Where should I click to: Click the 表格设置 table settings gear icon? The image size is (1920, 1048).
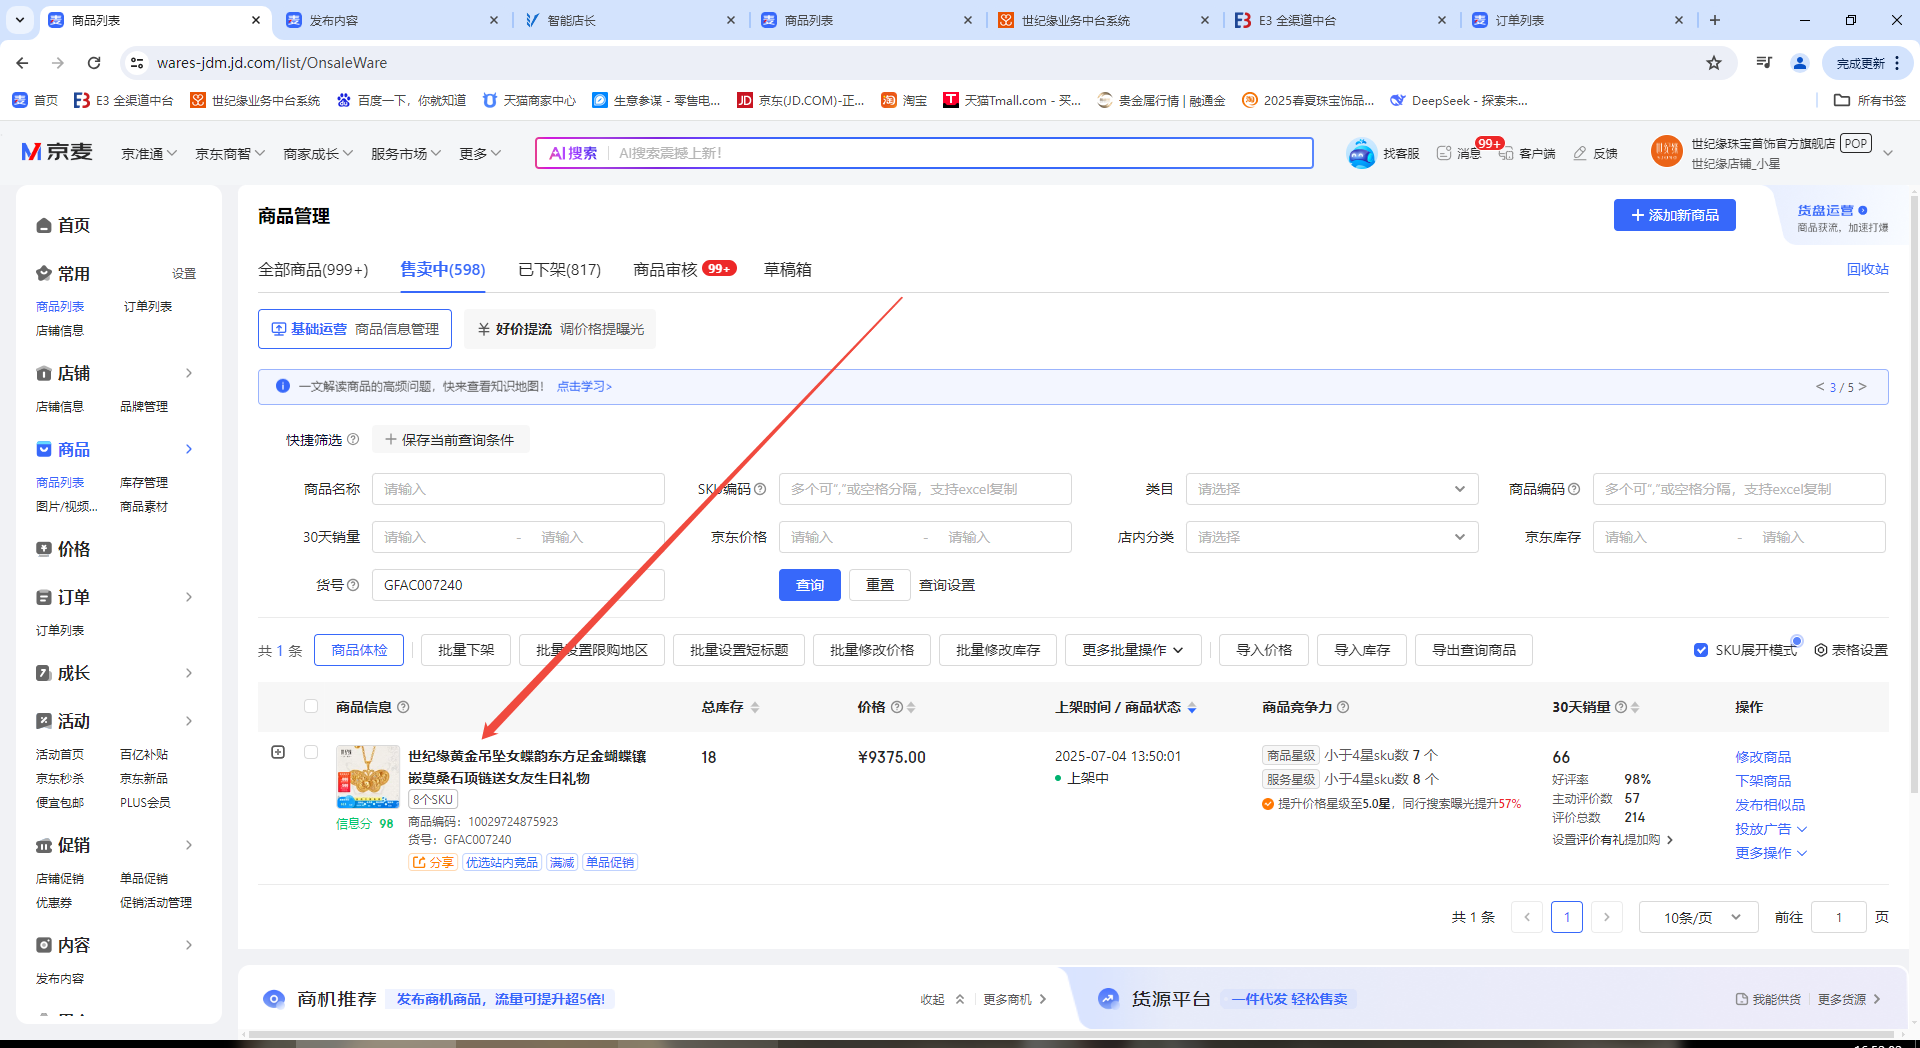tap(1821, 650)
